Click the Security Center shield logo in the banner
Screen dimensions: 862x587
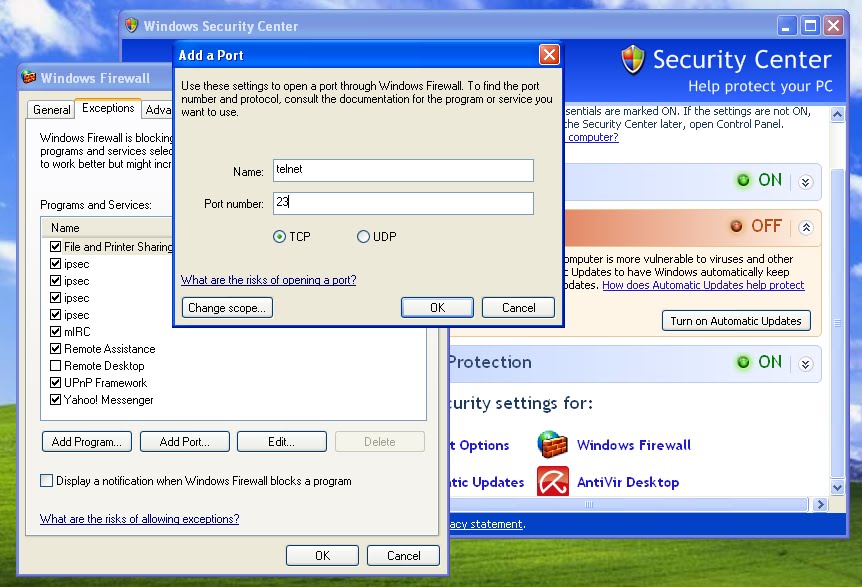coord(633,59)
